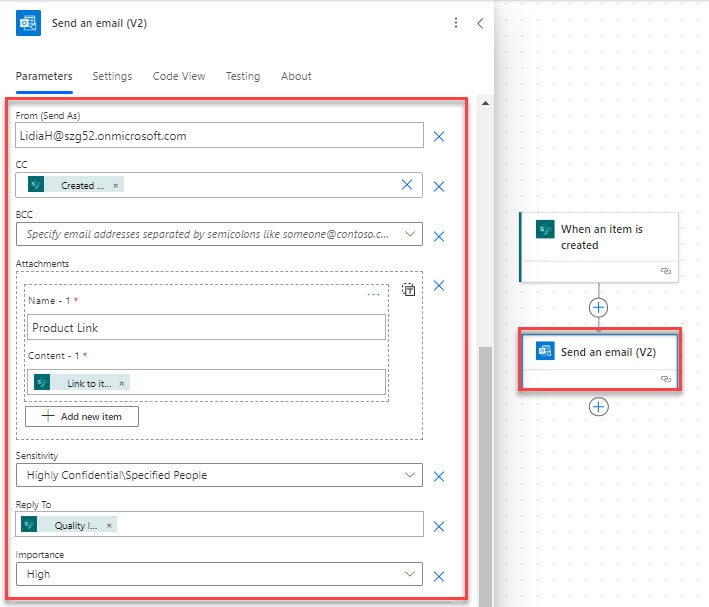Switch to the Parameters tab
Viewport: 709px width, 607px height.
click(44, 76)
